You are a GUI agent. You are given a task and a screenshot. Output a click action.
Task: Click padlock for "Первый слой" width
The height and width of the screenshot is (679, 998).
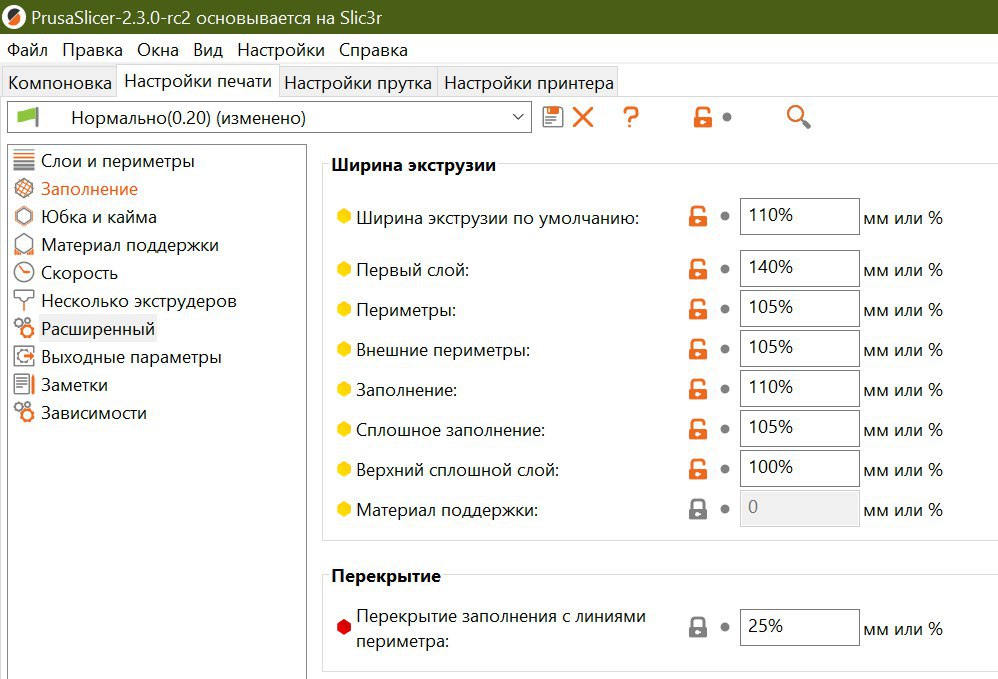coord(698,269)
